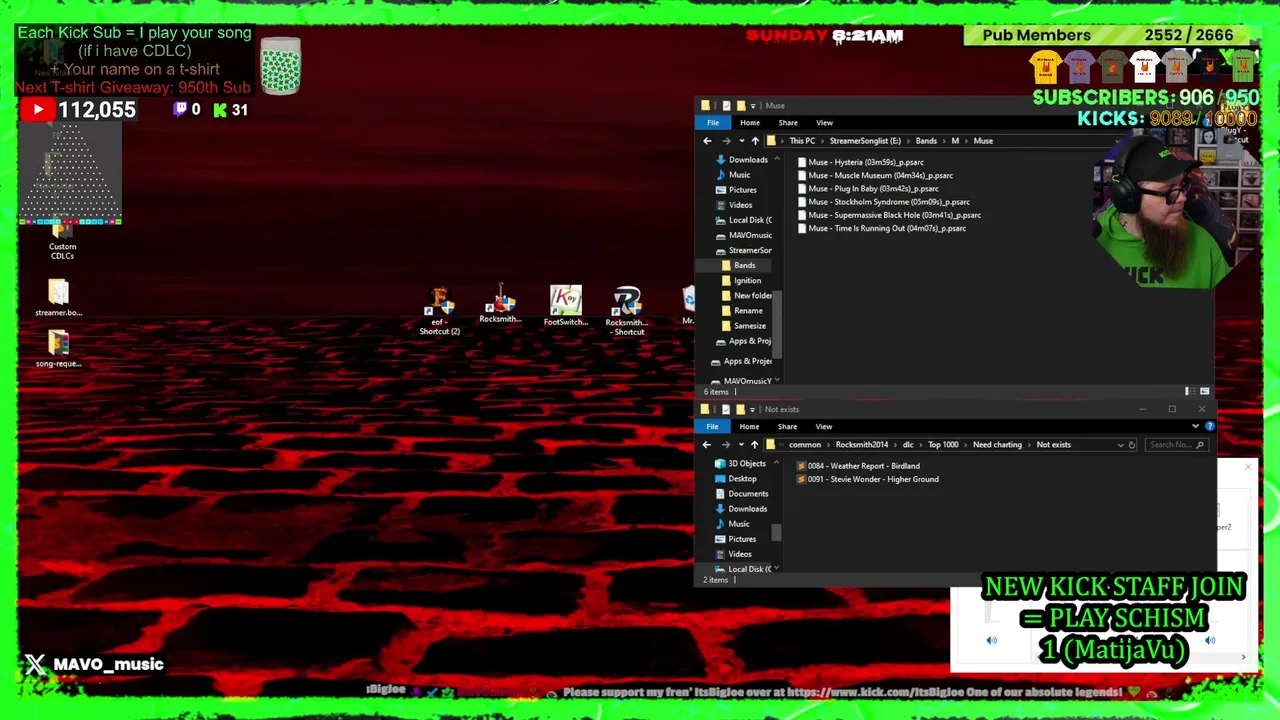The height and width of the screenshot is (720, 1280).
Task: Open the Custom CDLCs desktop folder
Action: coord(62,240)
